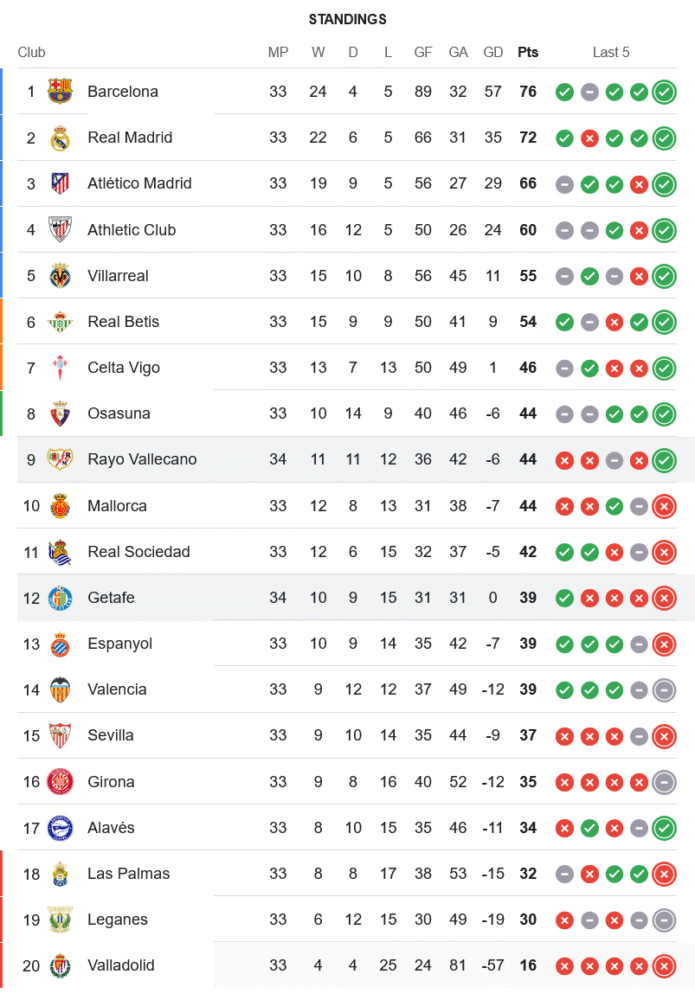This screenshot has height=1000, width=695.
Task: Open the Valladolid team link
Action: tap(121, 966)
